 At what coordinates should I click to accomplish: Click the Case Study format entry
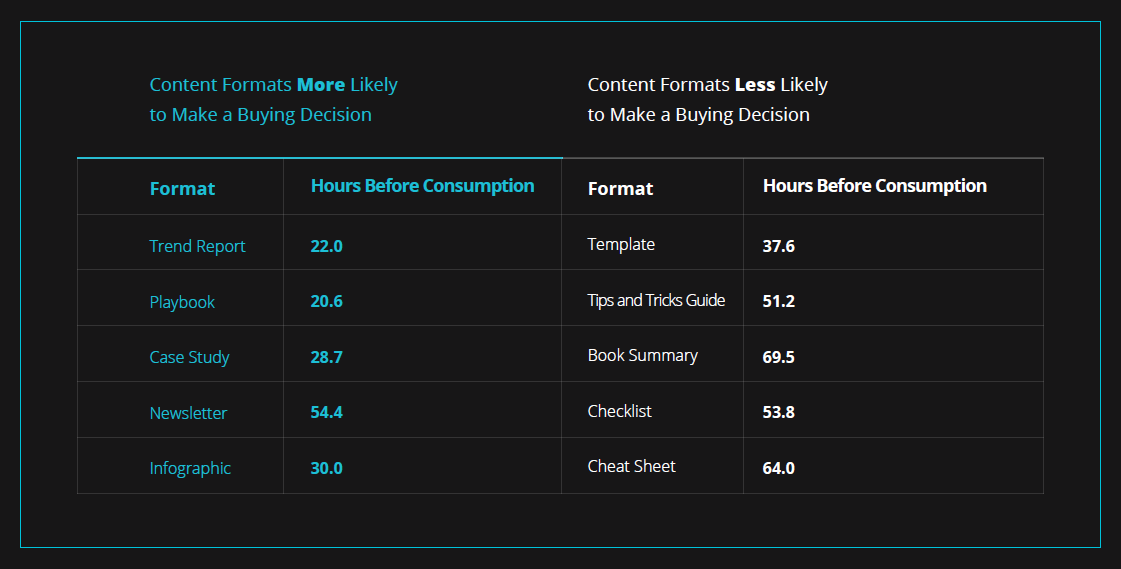tap(189, 357)
